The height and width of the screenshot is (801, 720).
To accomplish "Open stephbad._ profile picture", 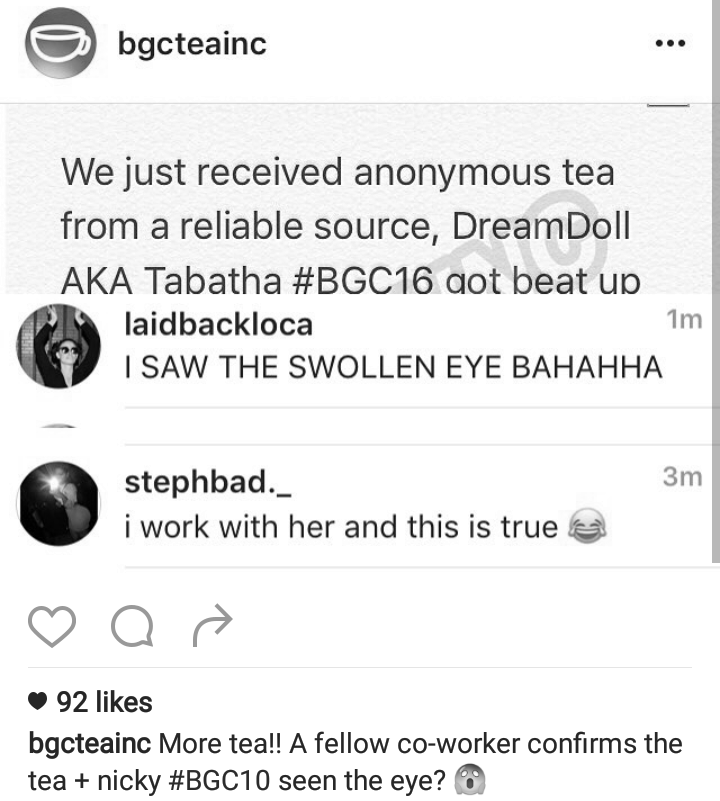I will click(59, 504).
